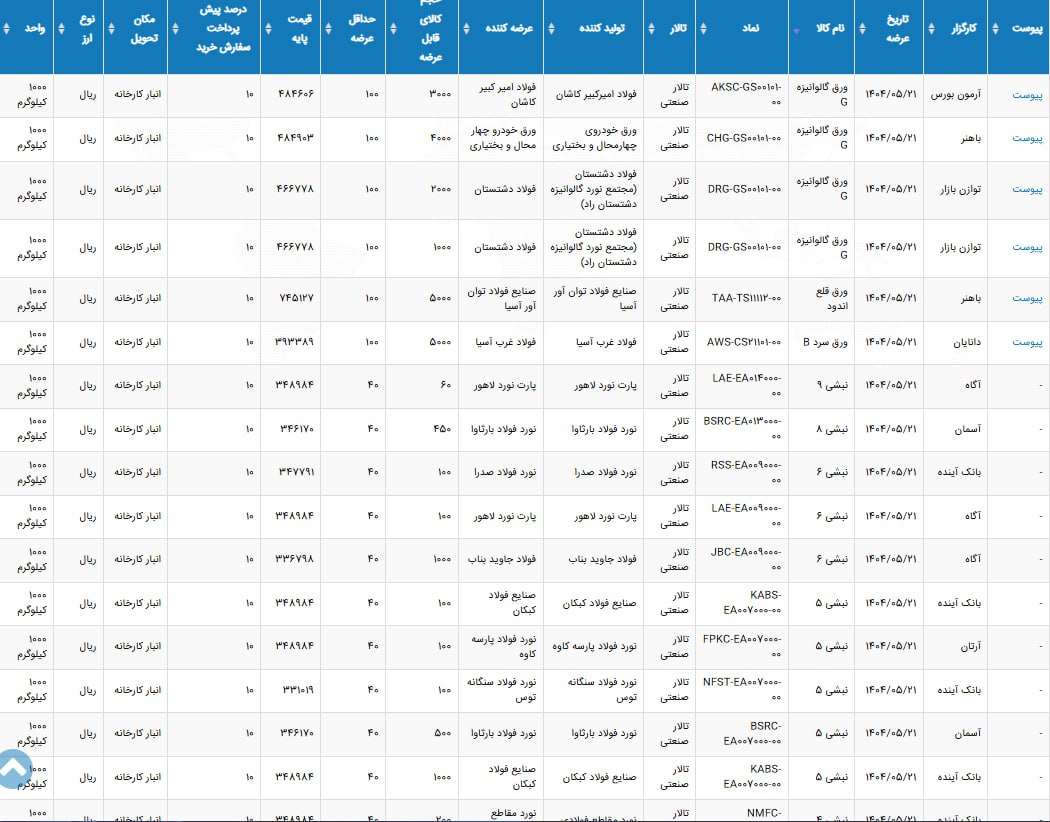
Task: Click the sort arrows beside تاریخ عرضه
Action: 862,28
